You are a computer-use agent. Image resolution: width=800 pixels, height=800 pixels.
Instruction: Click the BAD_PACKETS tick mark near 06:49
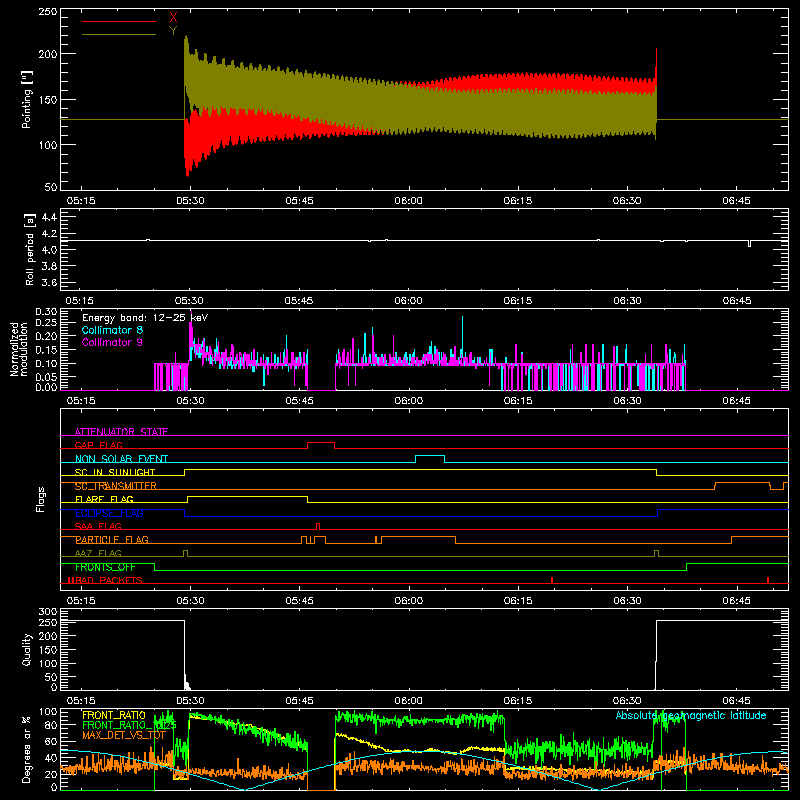[x=768, y=580]
